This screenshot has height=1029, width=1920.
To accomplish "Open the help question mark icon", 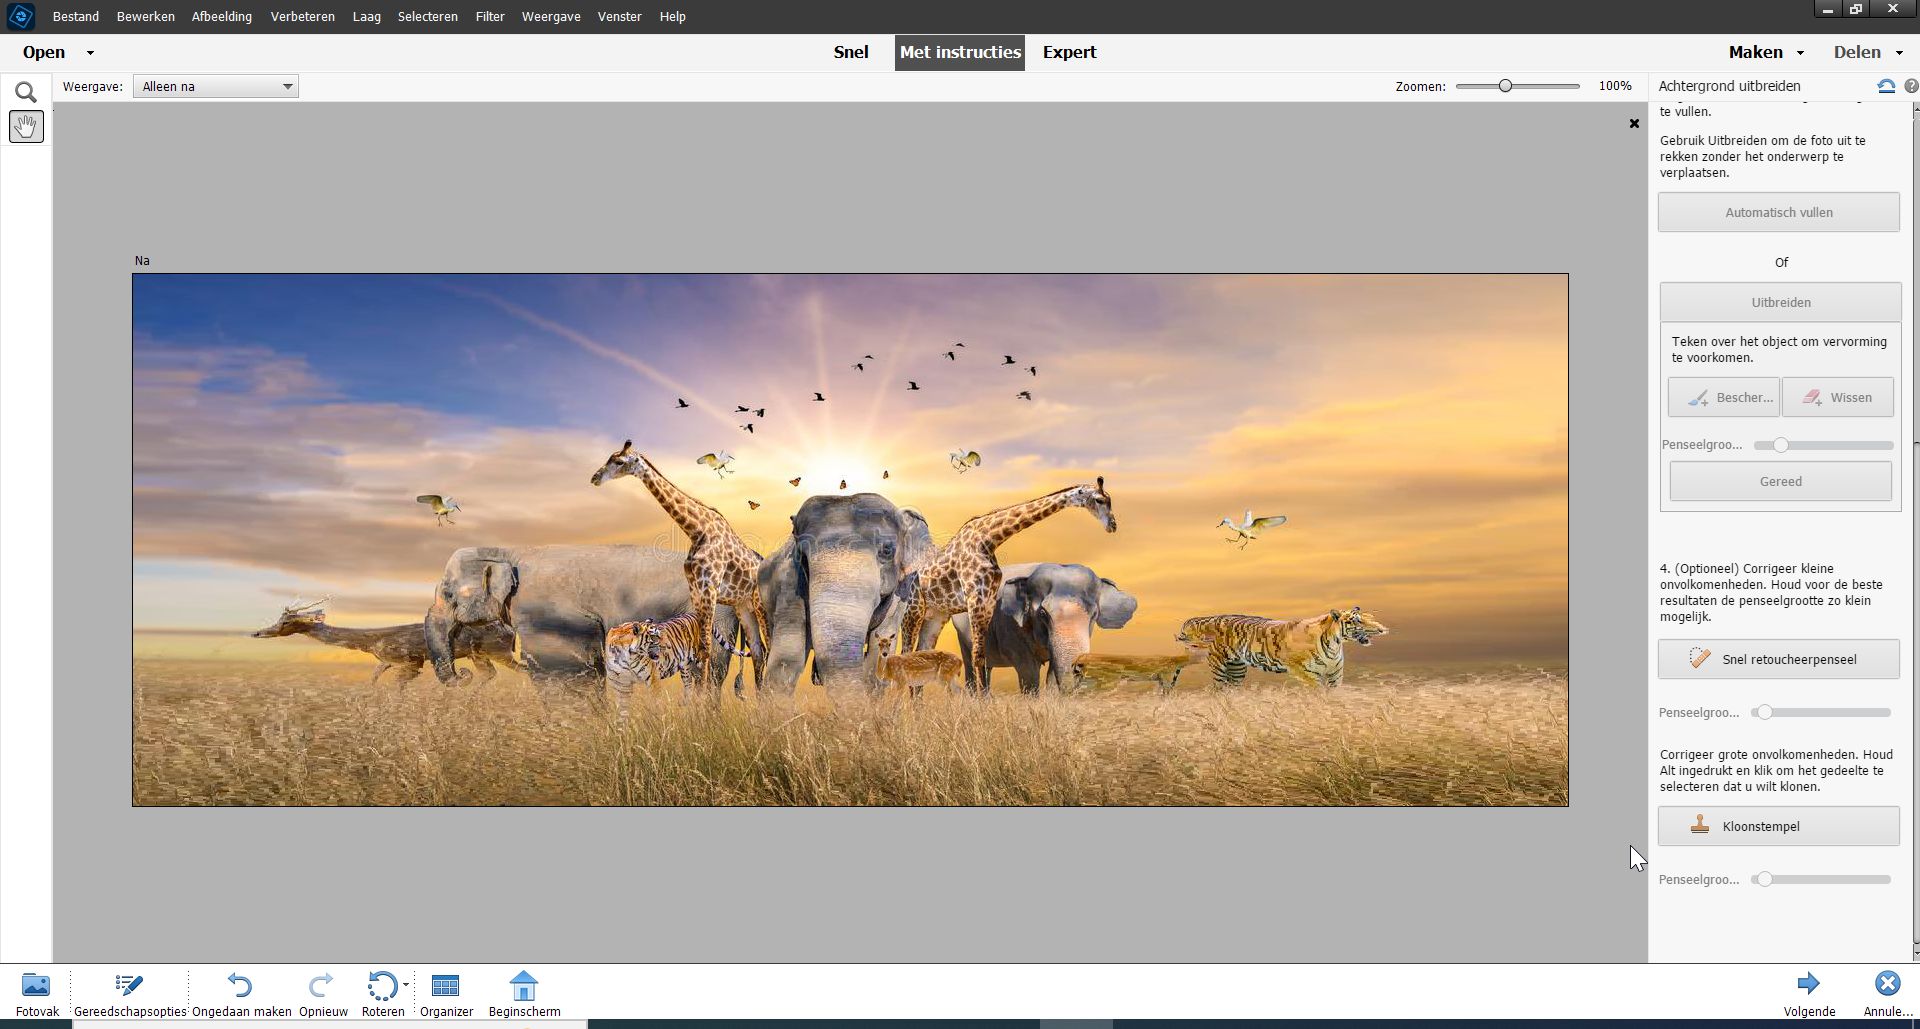I will pyautogui.click(x=1911, y=86).
